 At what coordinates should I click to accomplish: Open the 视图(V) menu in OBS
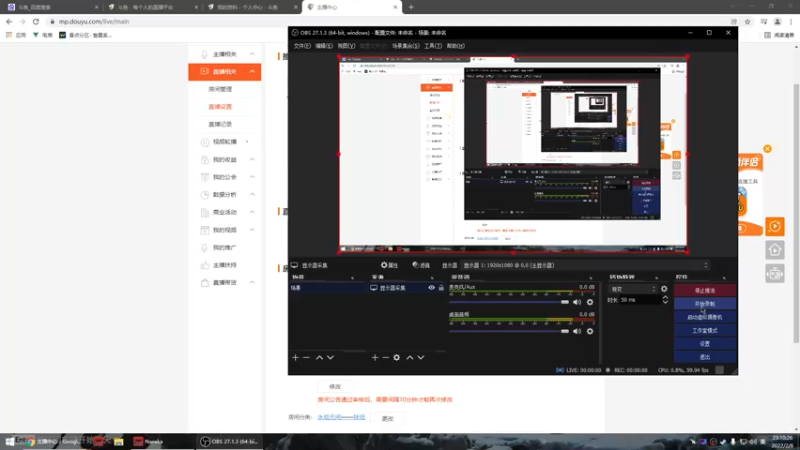346,46
